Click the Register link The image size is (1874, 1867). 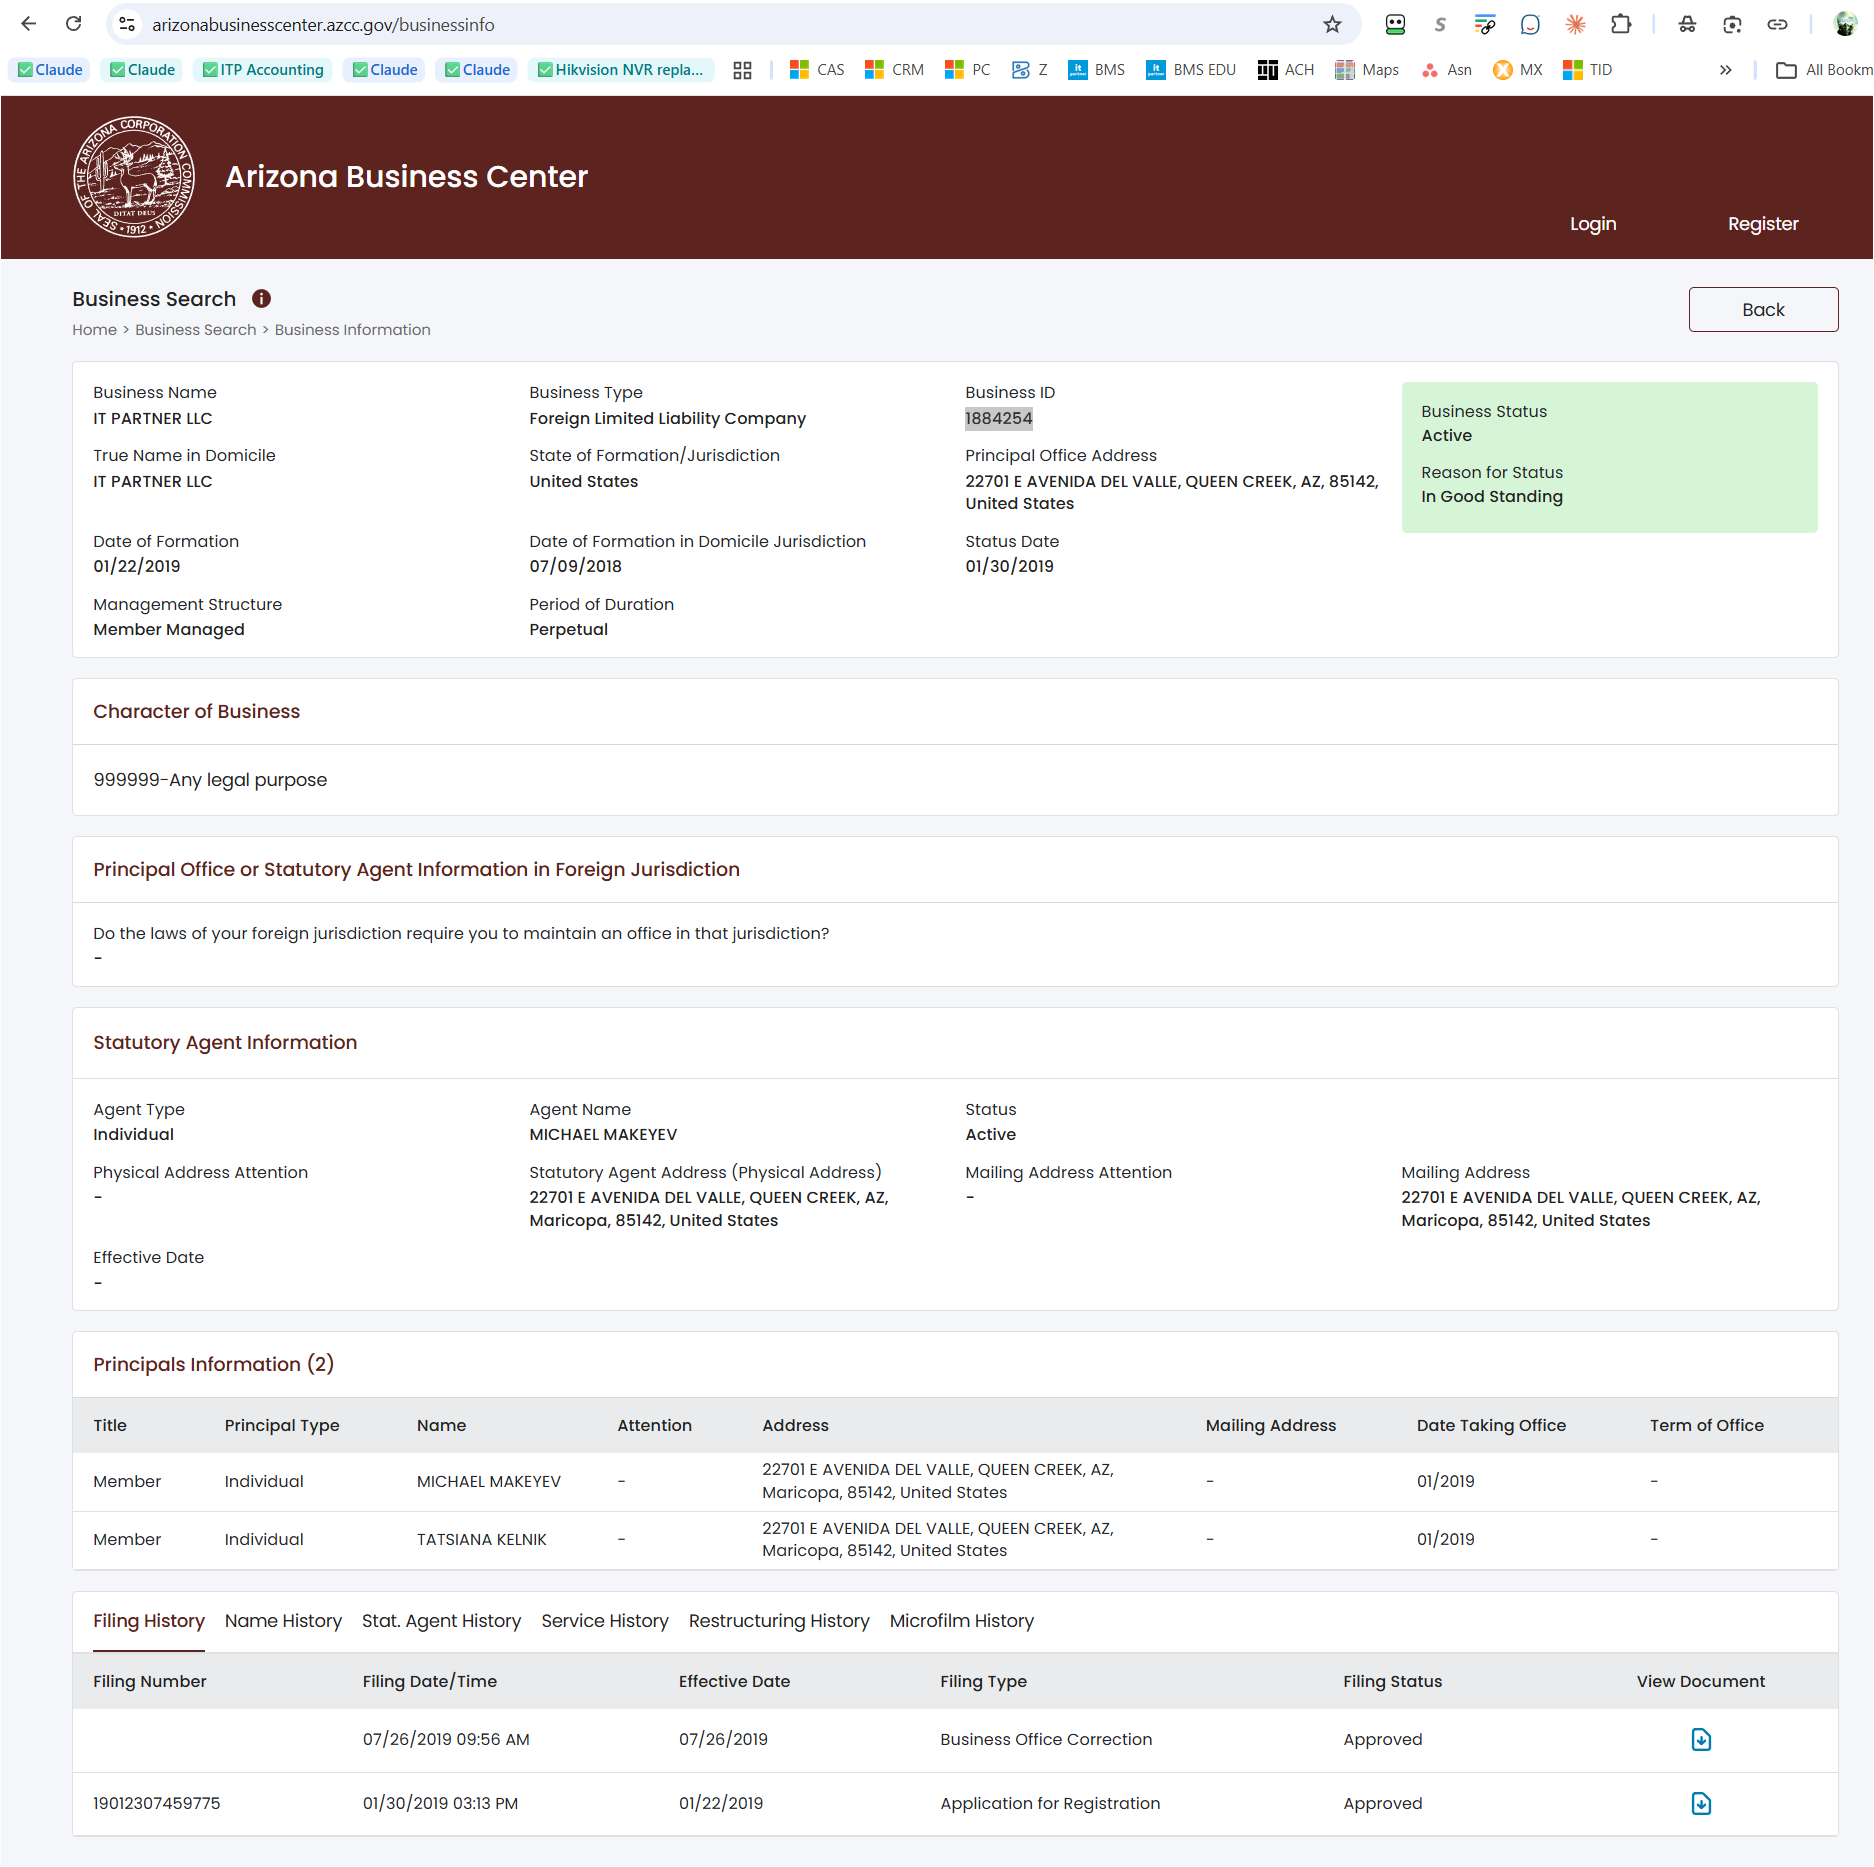pos(1763,224)
